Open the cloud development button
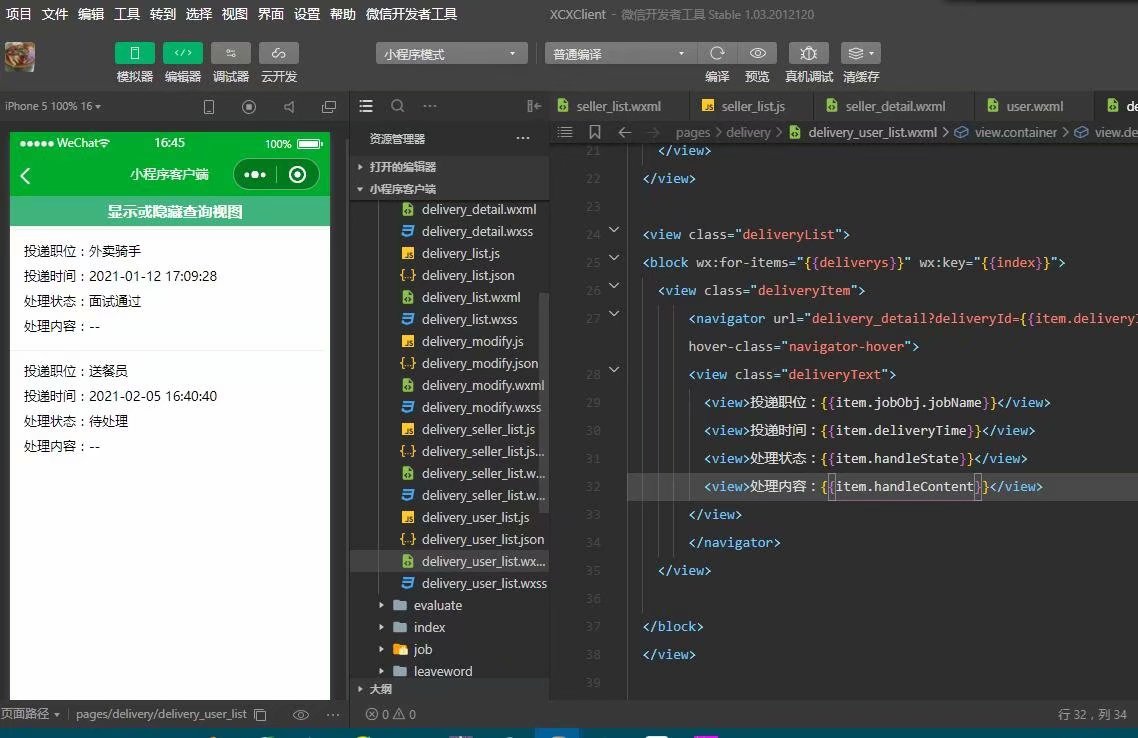The height and width of the screenshot is (738, 1138). 279,53
